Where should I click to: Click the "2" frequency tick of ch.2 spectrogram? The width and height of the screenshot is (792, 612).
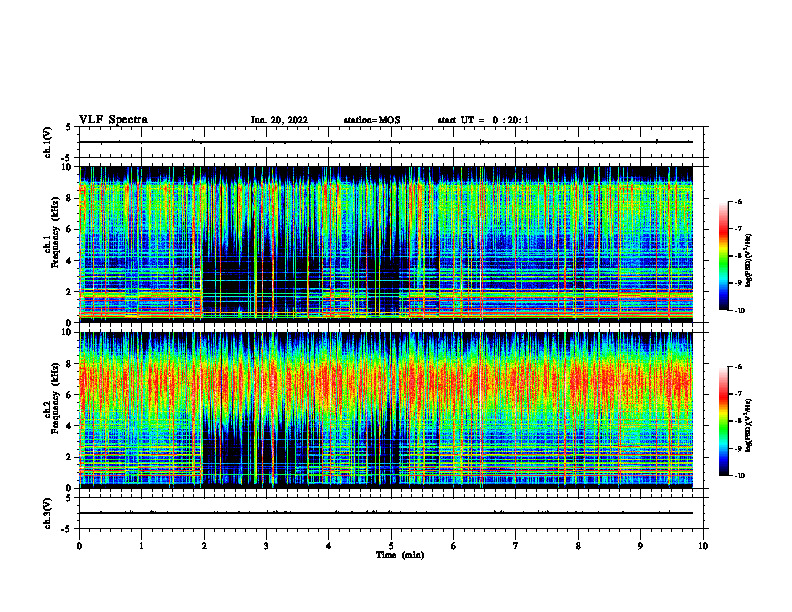pyautogui.click(x=71, y=457)
